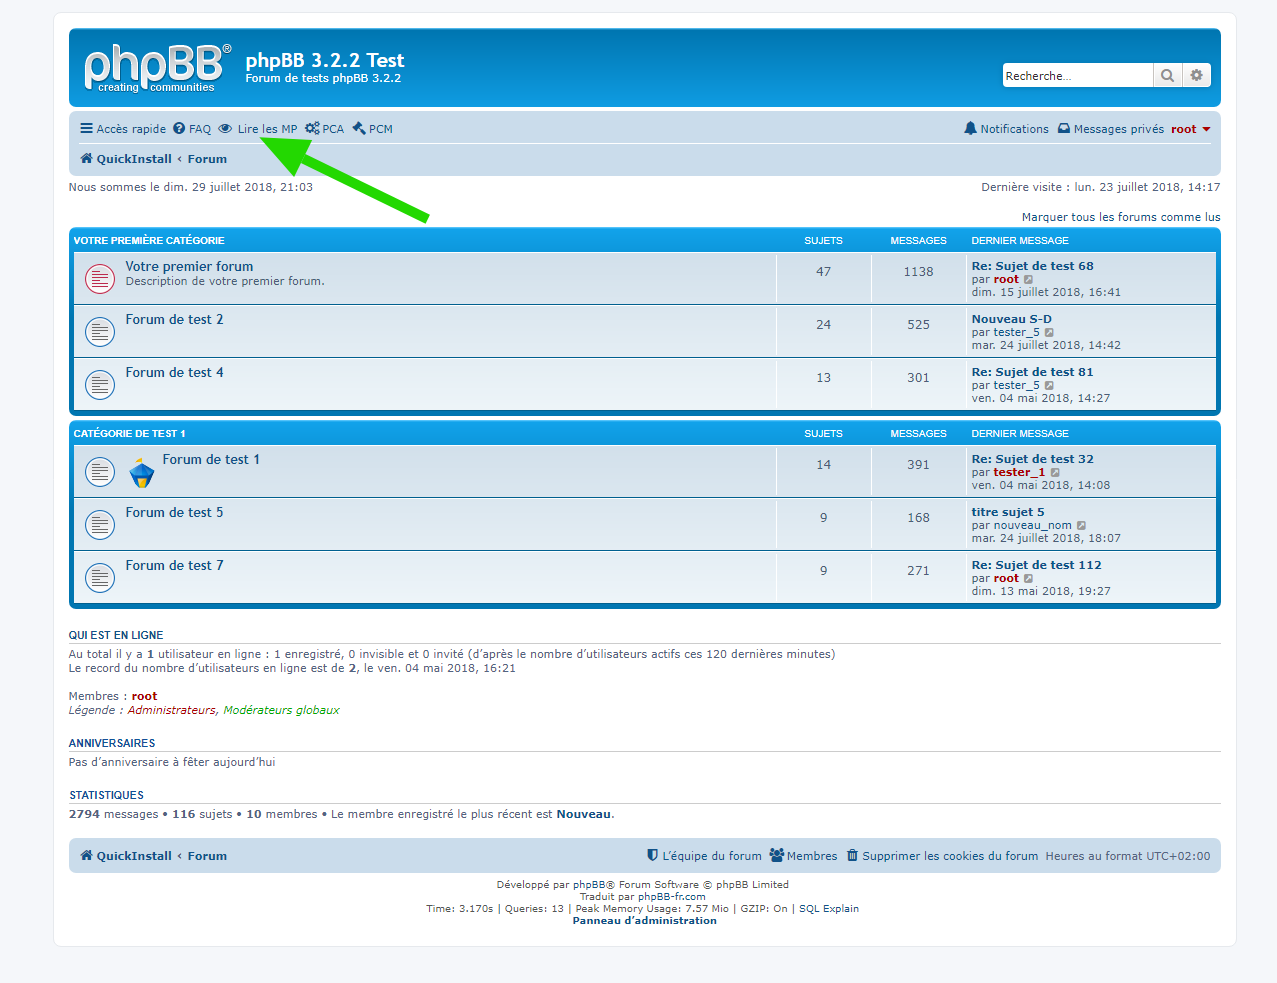
Task: Click the search magnifier button
Action: pos(1167,76)
